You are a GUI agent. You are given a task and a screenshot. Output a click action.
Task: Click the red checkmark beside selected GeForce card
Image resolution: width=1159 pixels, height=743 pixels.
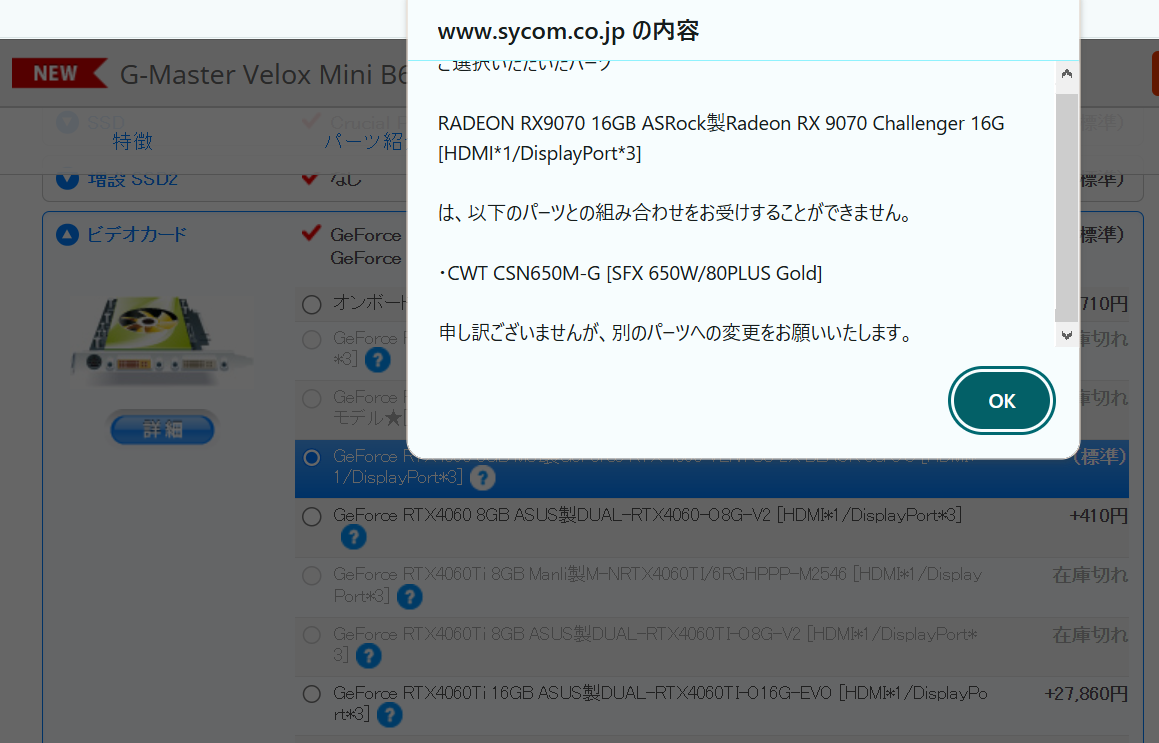click(311, 234)
